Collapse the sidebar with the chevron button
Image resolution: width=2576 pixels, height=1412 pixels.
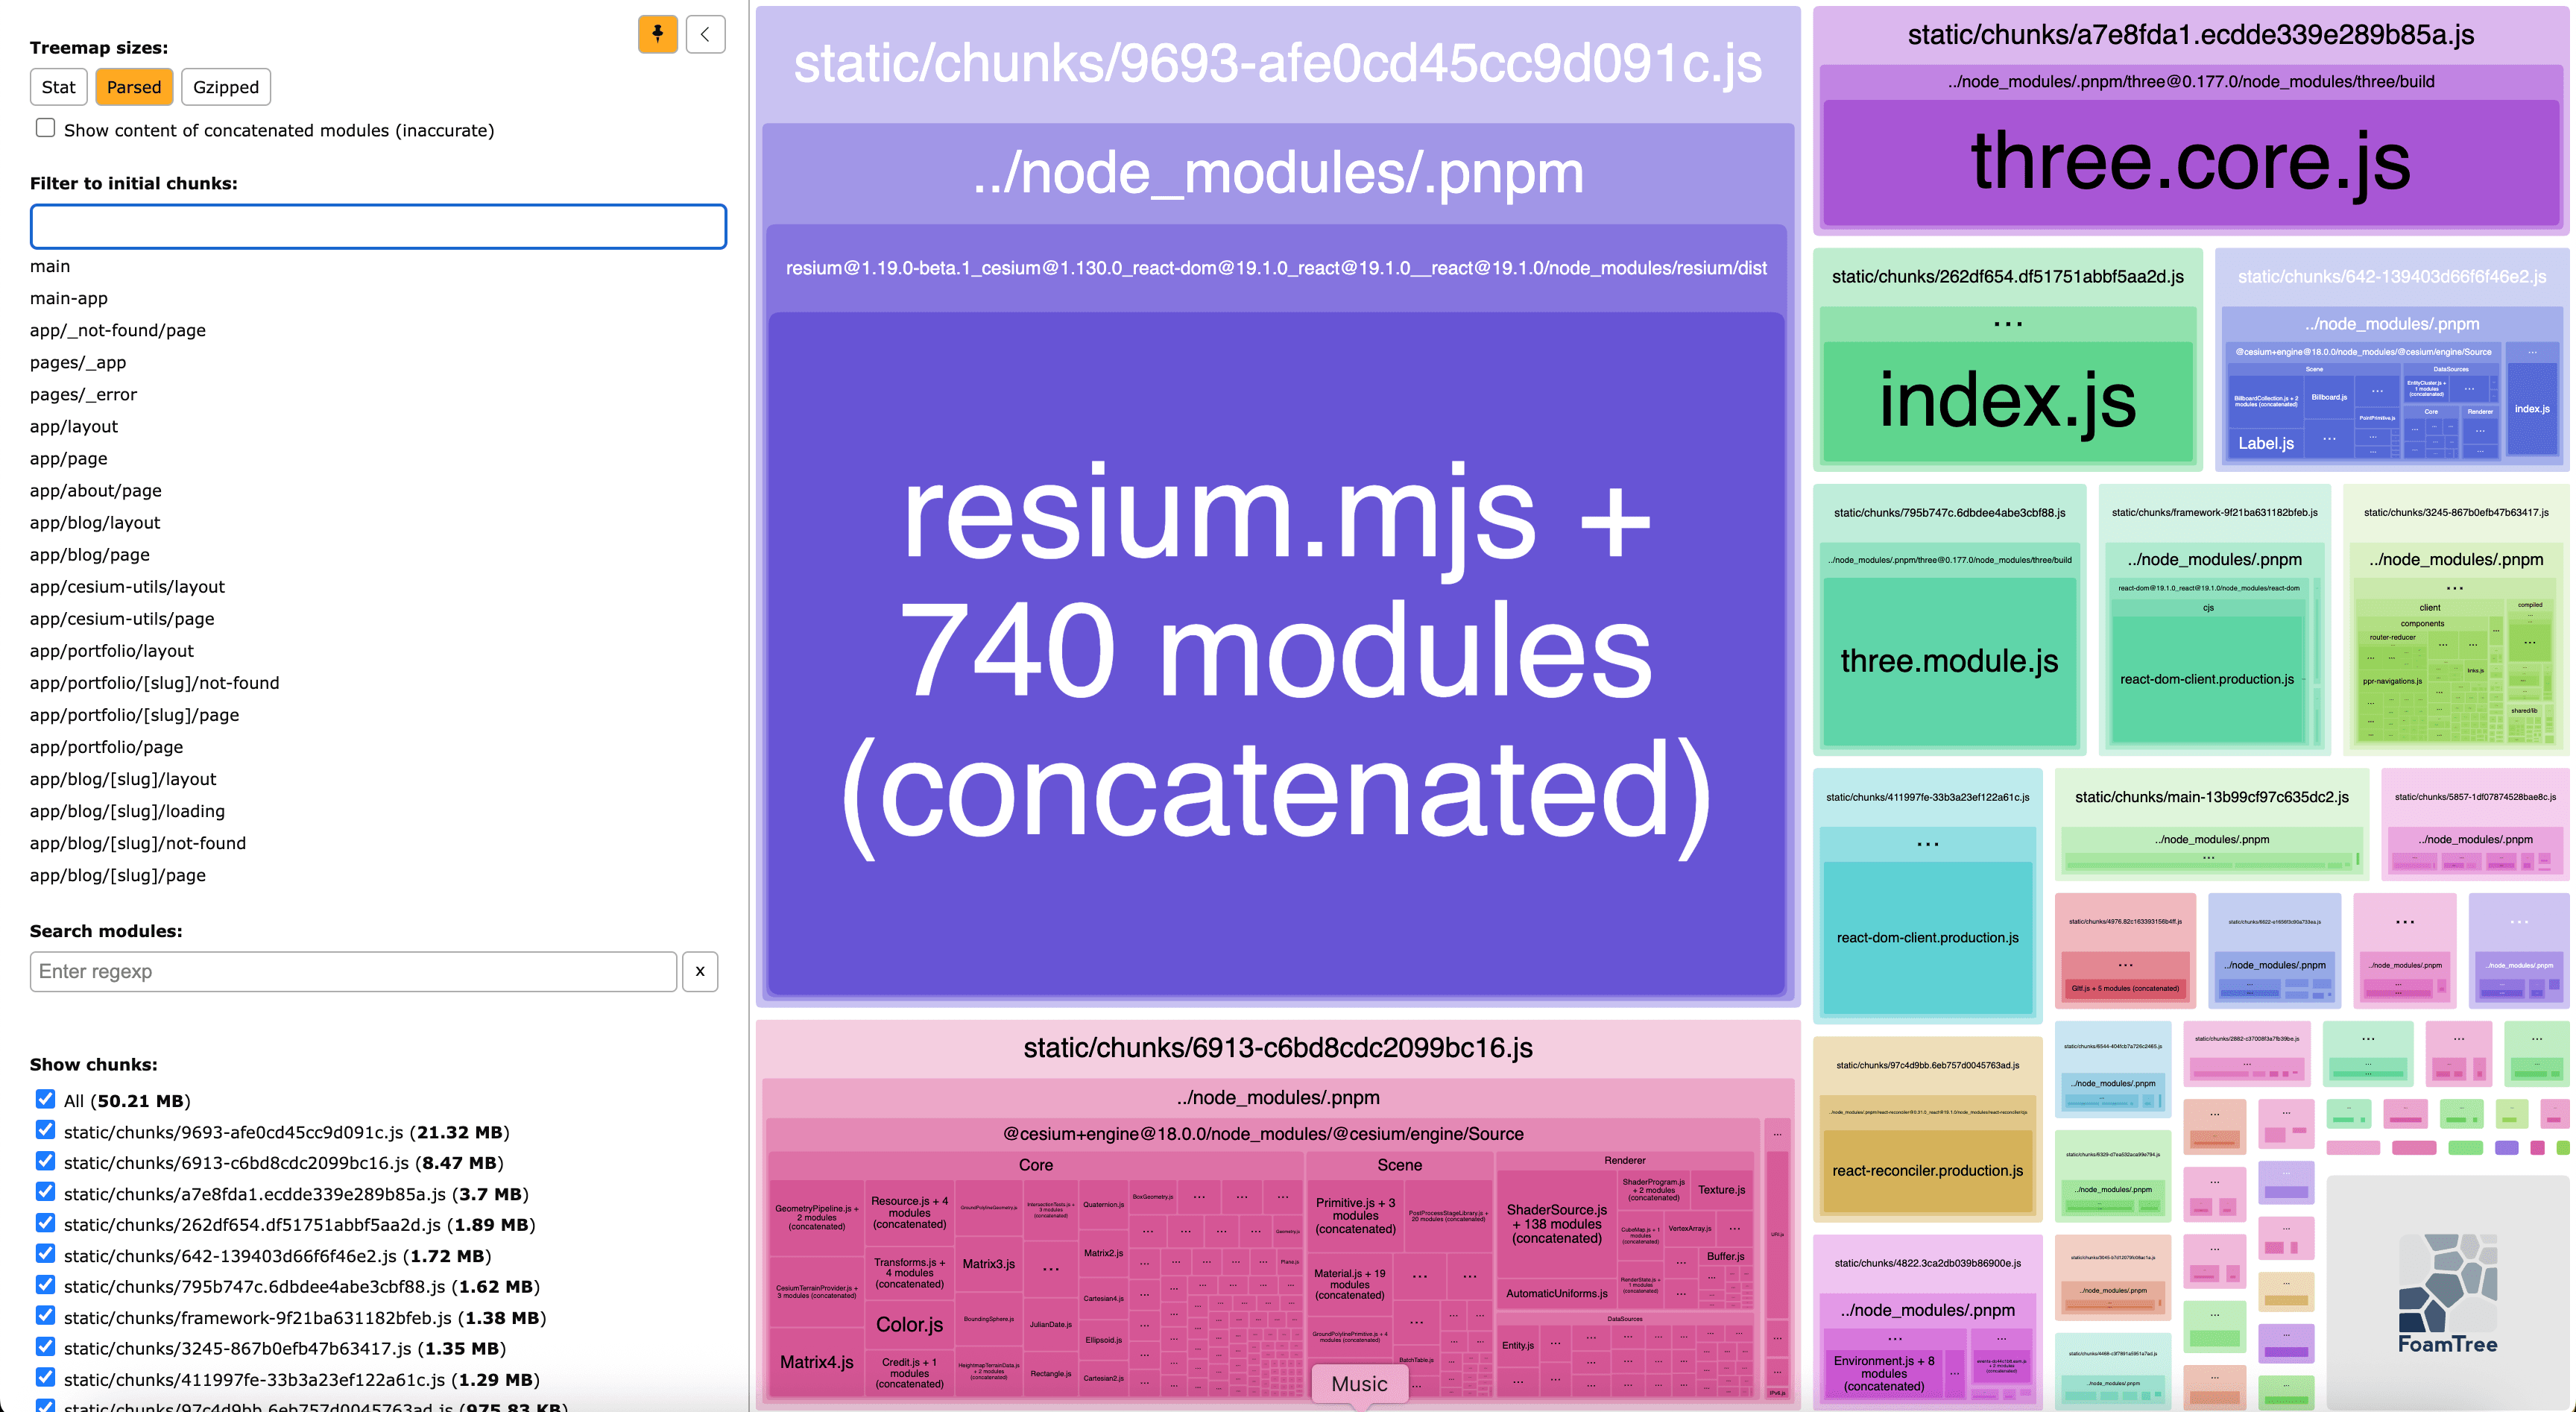pos(705,34)
